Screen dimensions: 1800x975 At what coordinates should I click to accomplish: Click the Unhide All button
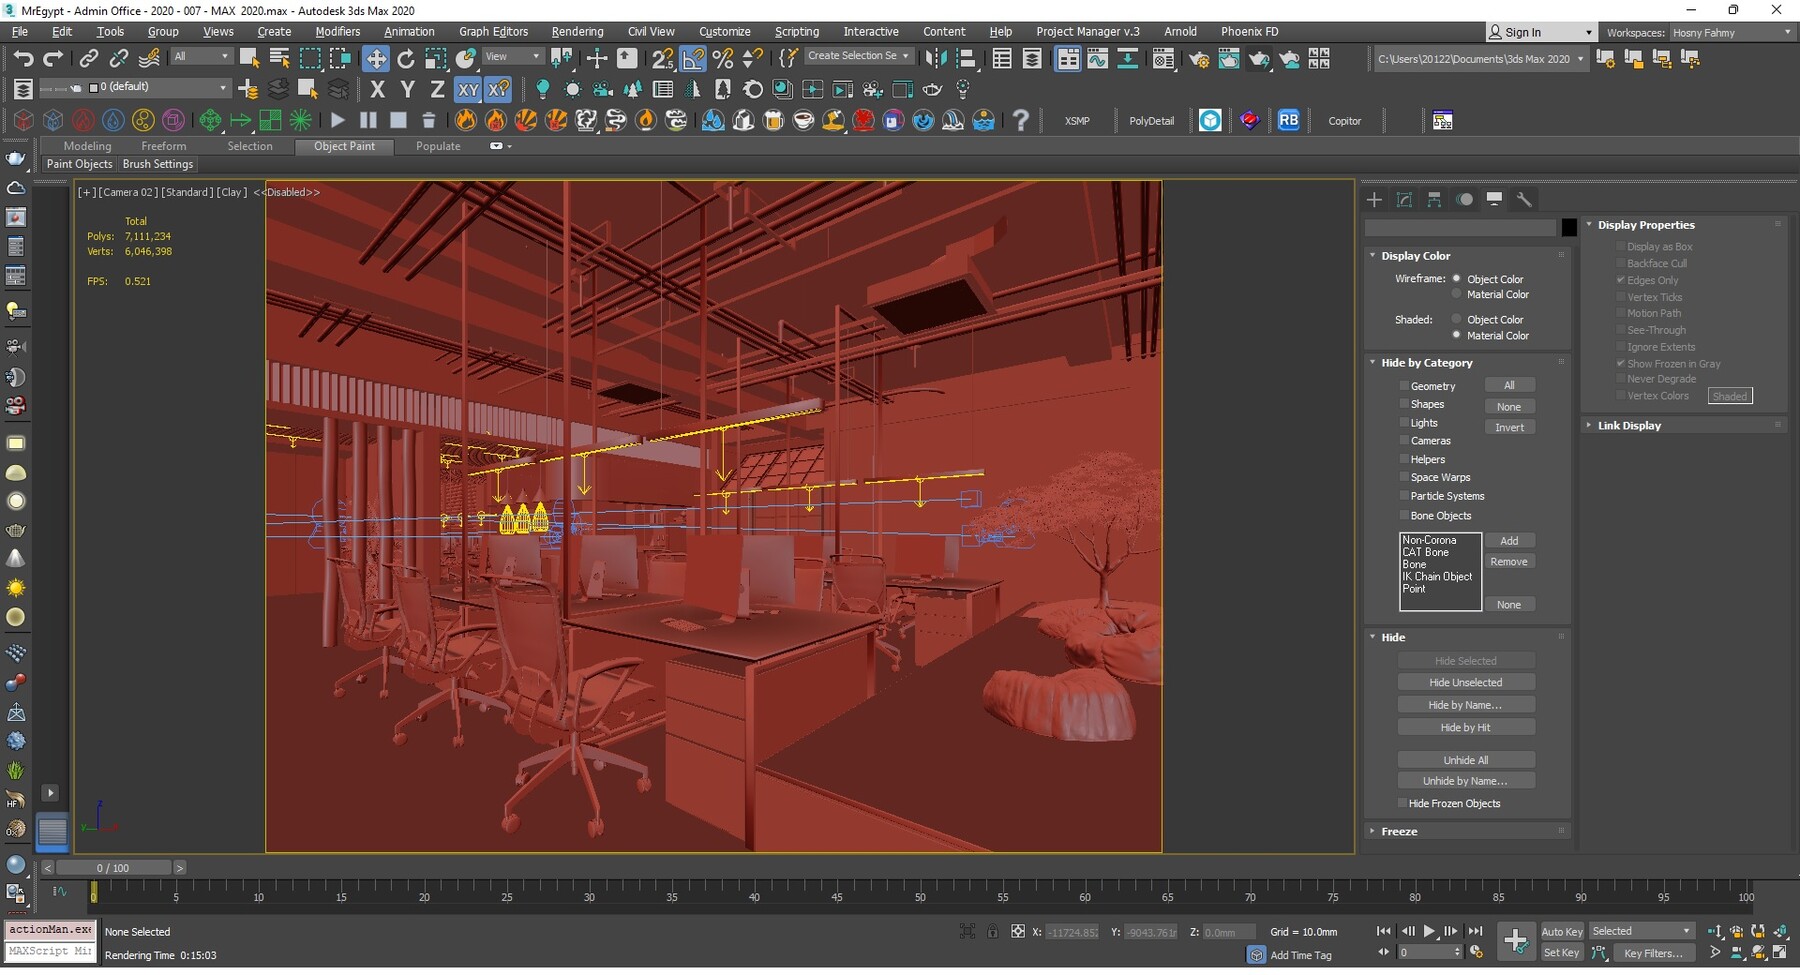(1466, 759)
